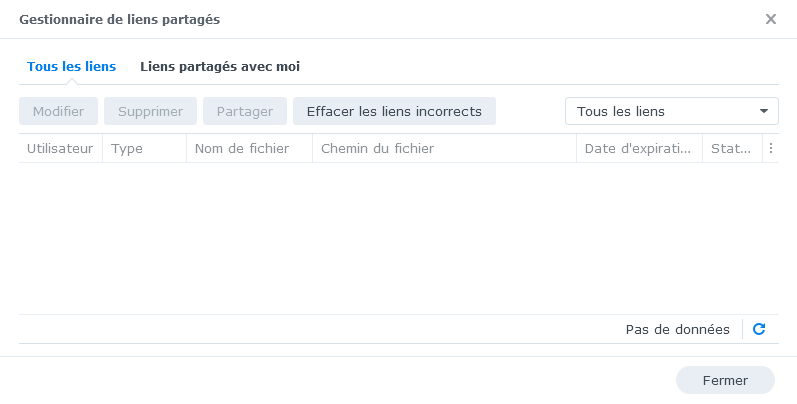Sort by the Utilisateur column header
The height and width of the screenshot is (404, 797).
tap(60, 149)
